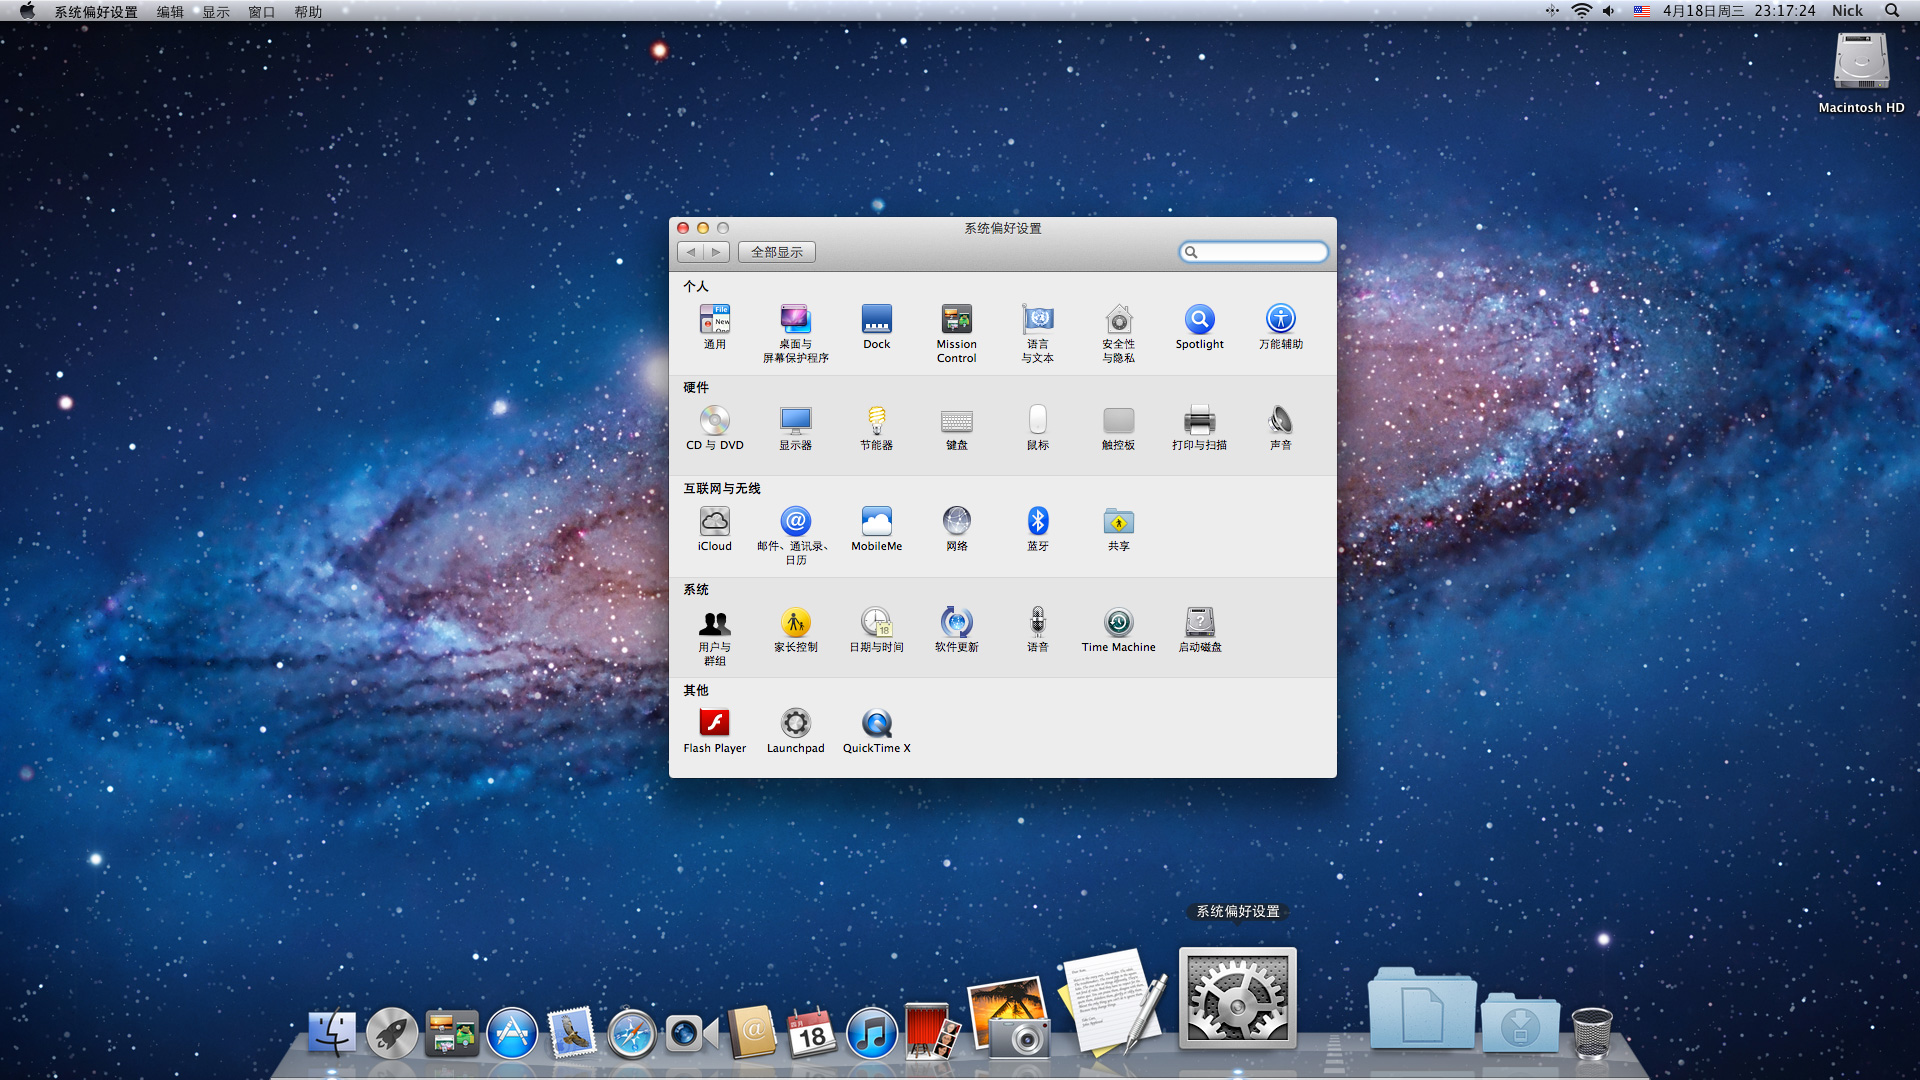
Task: Open the volume menu bar control
Action: point(1608,11)
